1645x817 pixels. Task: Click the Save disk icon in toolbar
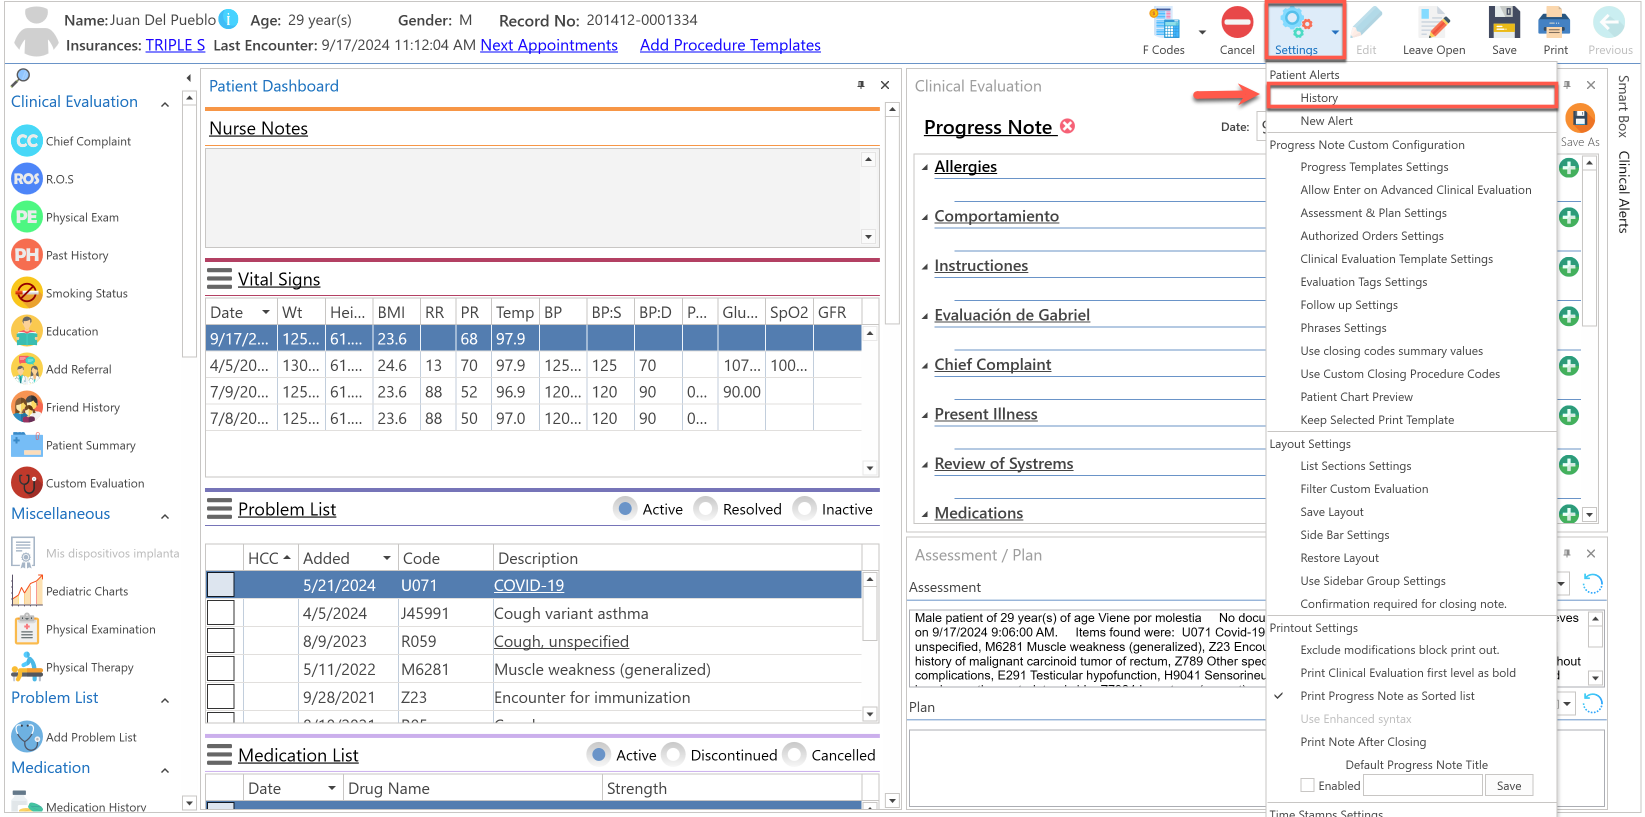coord(1504,22)
